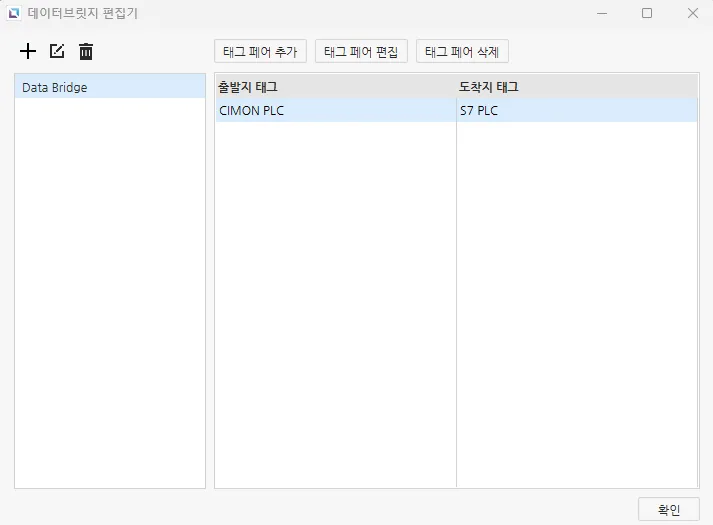Image resolution: width=713 pixels, height=525 pixels.
Task: Confirm with the 확인 button
Action: [668, 509]
